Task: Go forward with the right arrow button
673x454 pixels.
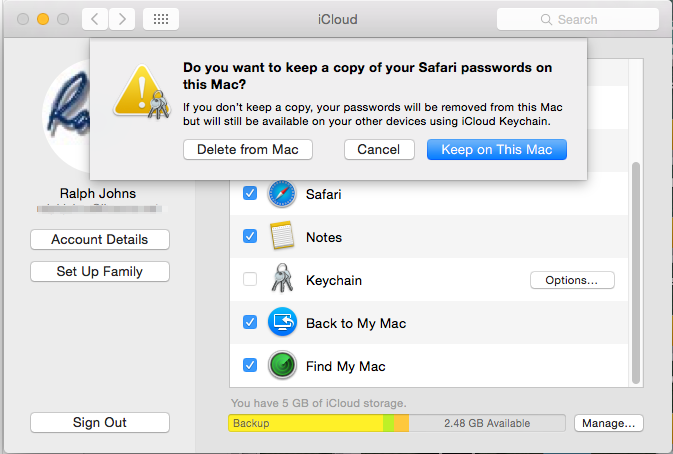Action: coord(122,19)
